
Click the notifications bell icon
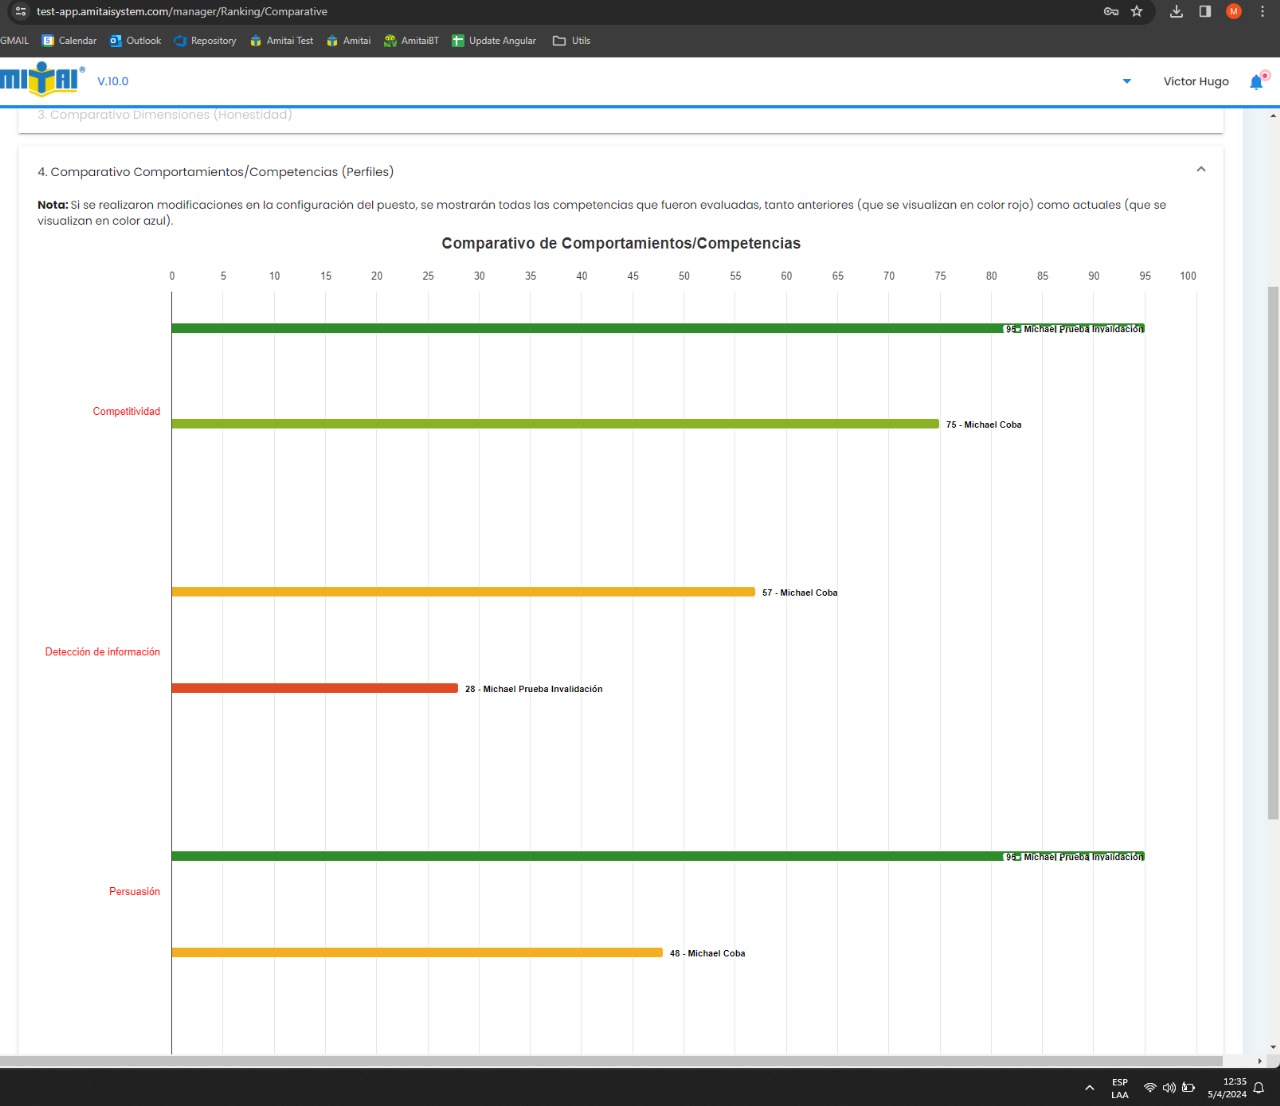point(1256,82)
